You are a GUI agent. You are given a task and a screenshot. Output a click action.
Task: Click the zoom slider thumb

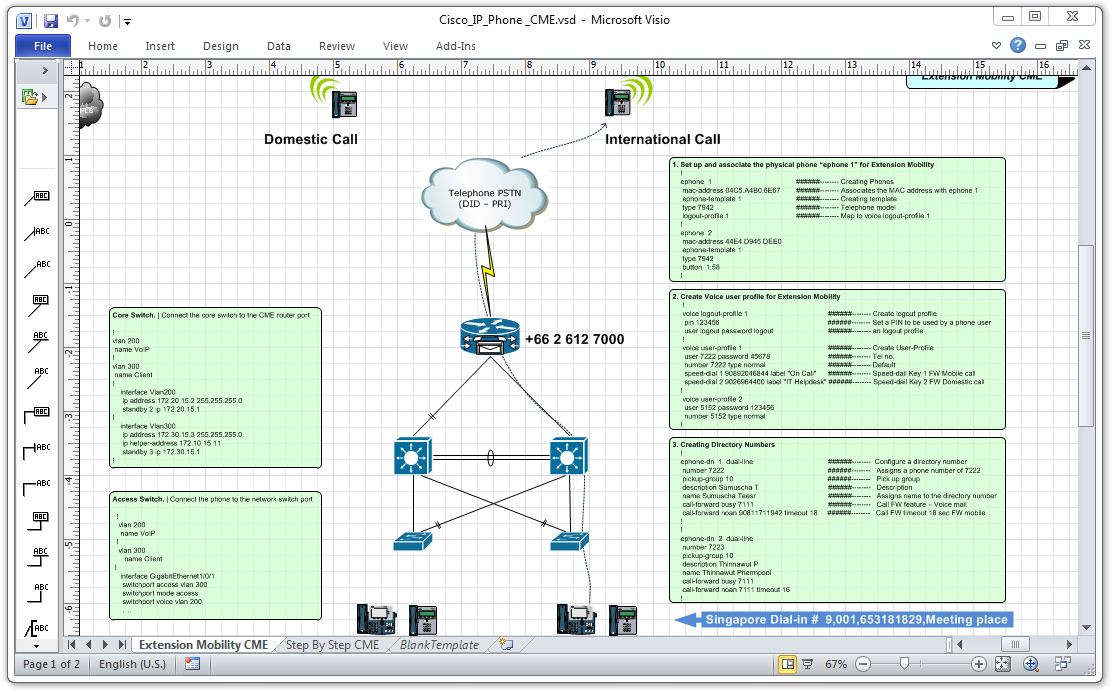(904, 664)
